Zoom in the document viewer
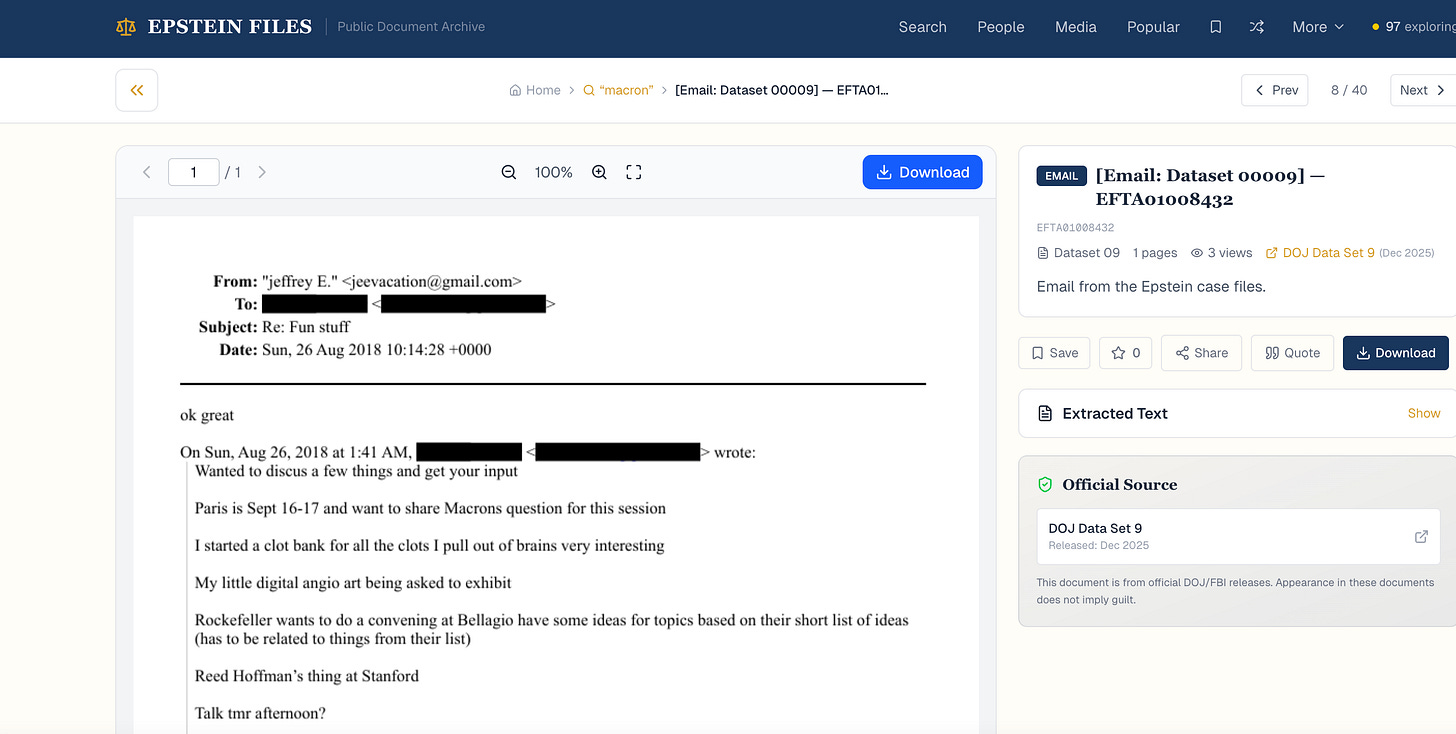The width and height of the screenshot is (1456, 734). (599, 172)
